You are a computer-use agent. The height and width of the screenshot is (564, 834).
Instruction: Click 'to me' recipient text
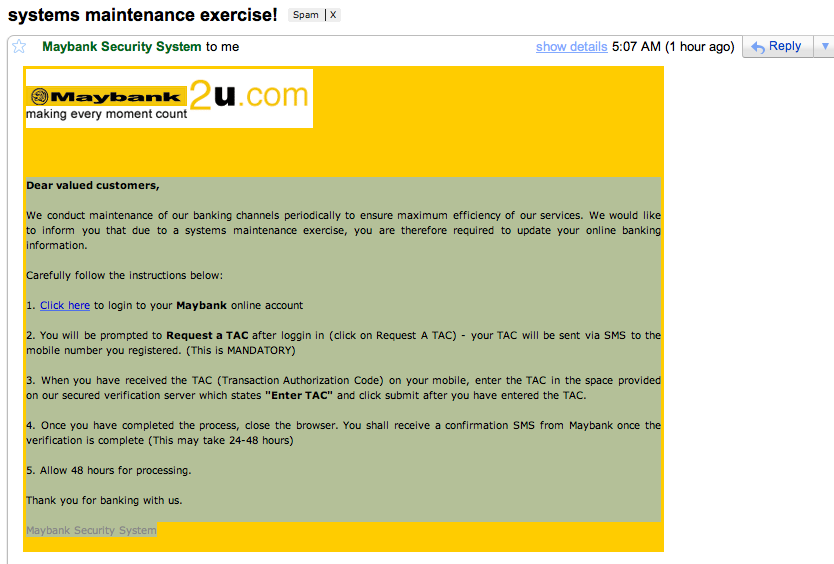pos(222,47)
